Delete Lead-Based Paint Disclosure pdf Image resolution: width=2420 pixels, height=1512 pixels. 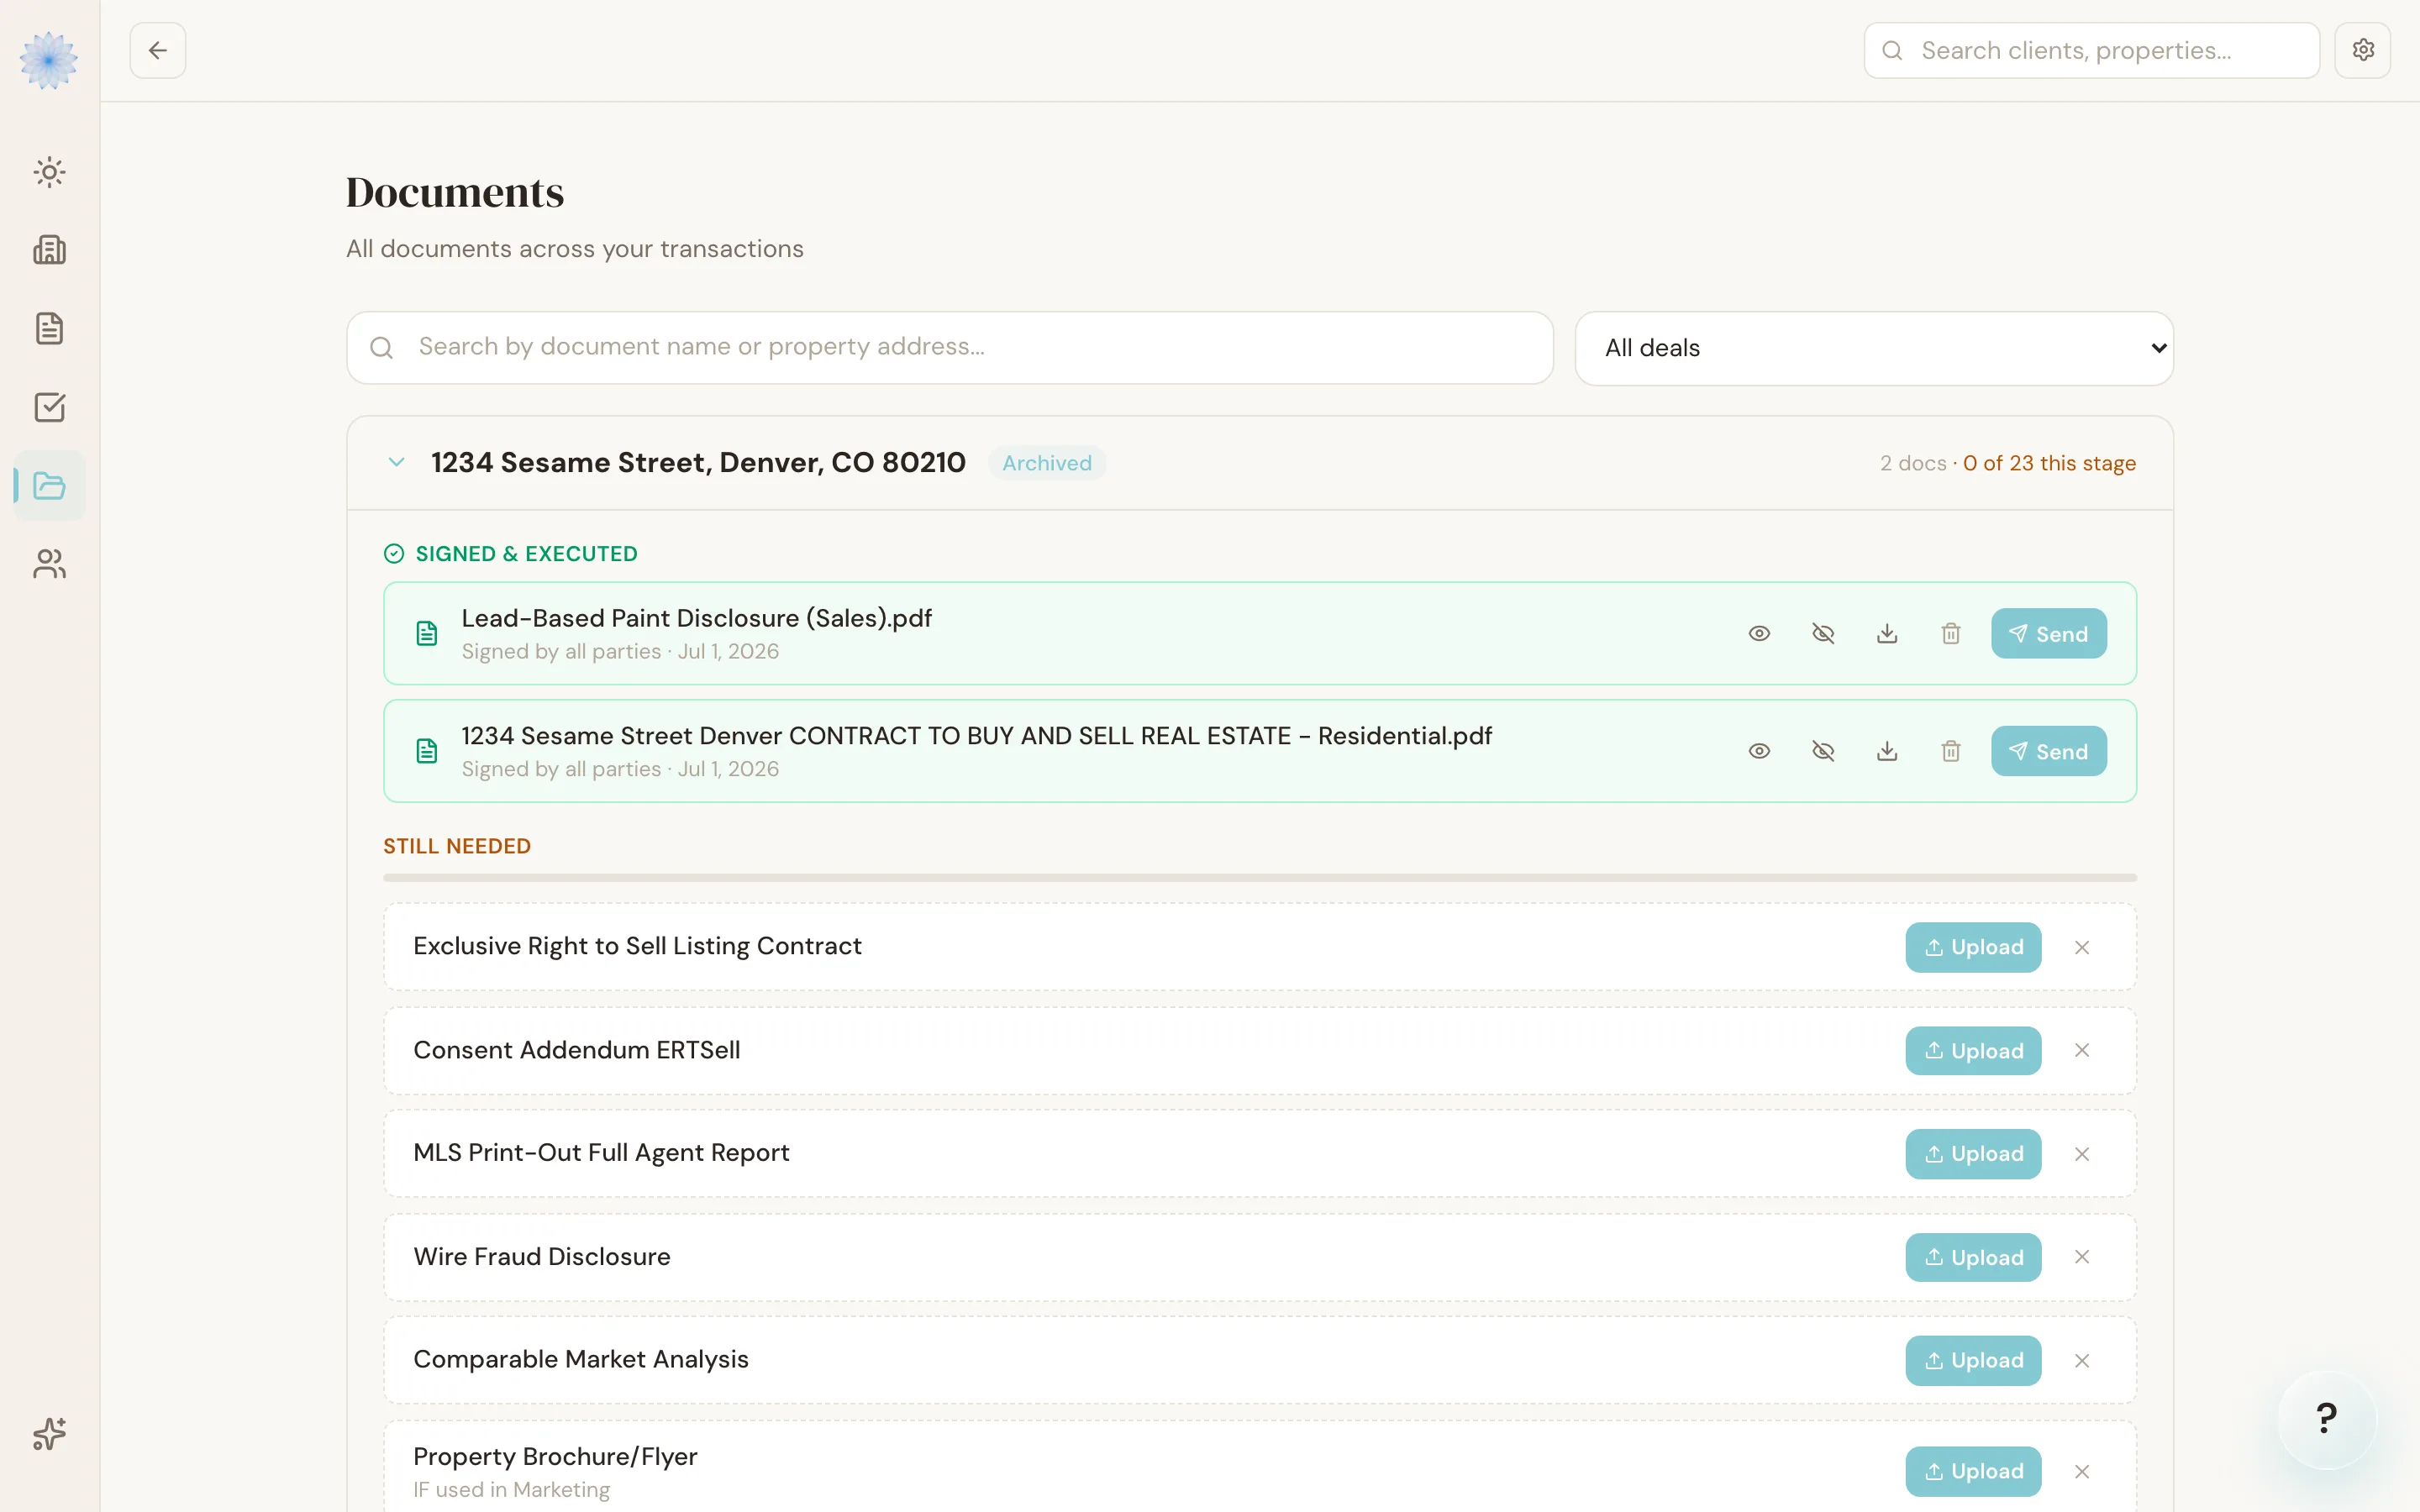(1951, 634)
